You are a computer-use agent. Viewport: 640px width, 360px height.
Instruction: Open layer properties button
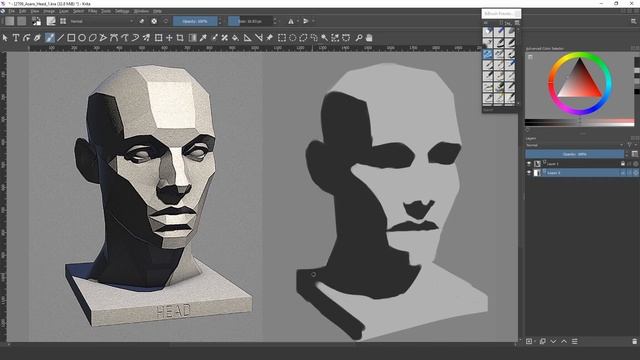coord(575,341)
